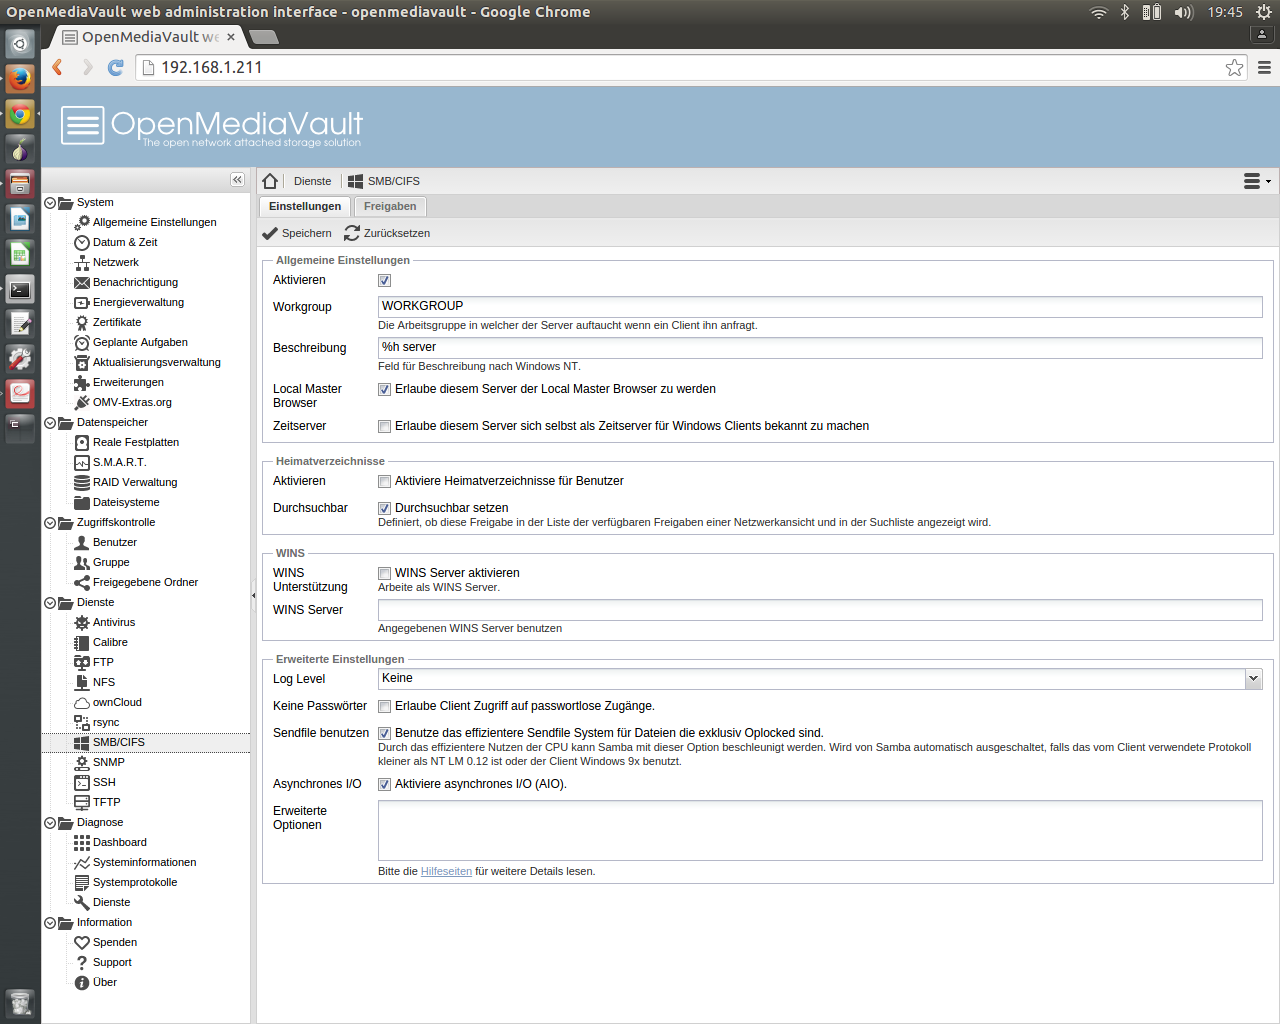Toggle the Durchsuchbar setzen checkbox
This screenshot has height=1024, width=1280.
(x=384, y=509)
